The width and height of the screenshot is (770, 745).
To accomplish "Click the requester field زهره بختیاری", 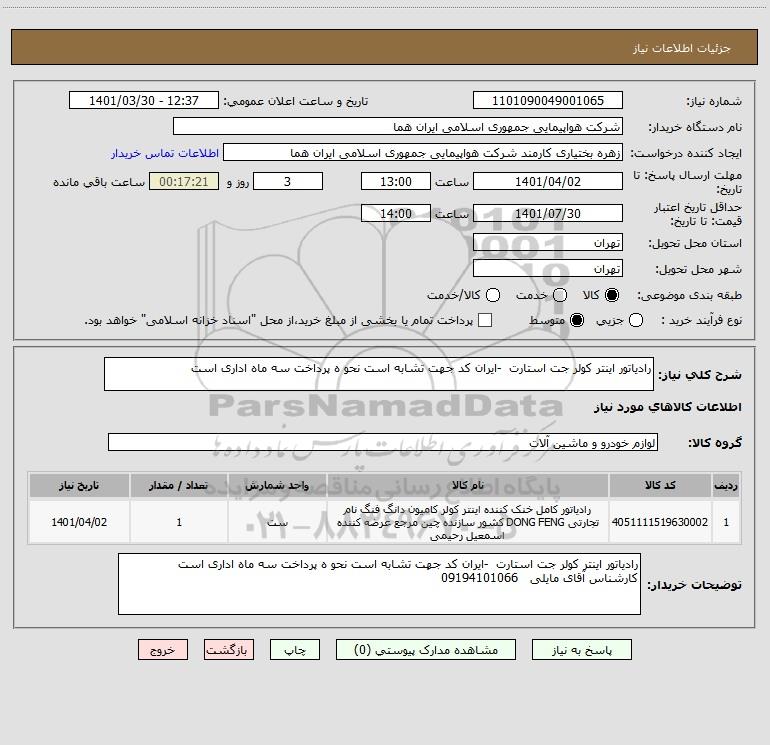I will point(423,153).
